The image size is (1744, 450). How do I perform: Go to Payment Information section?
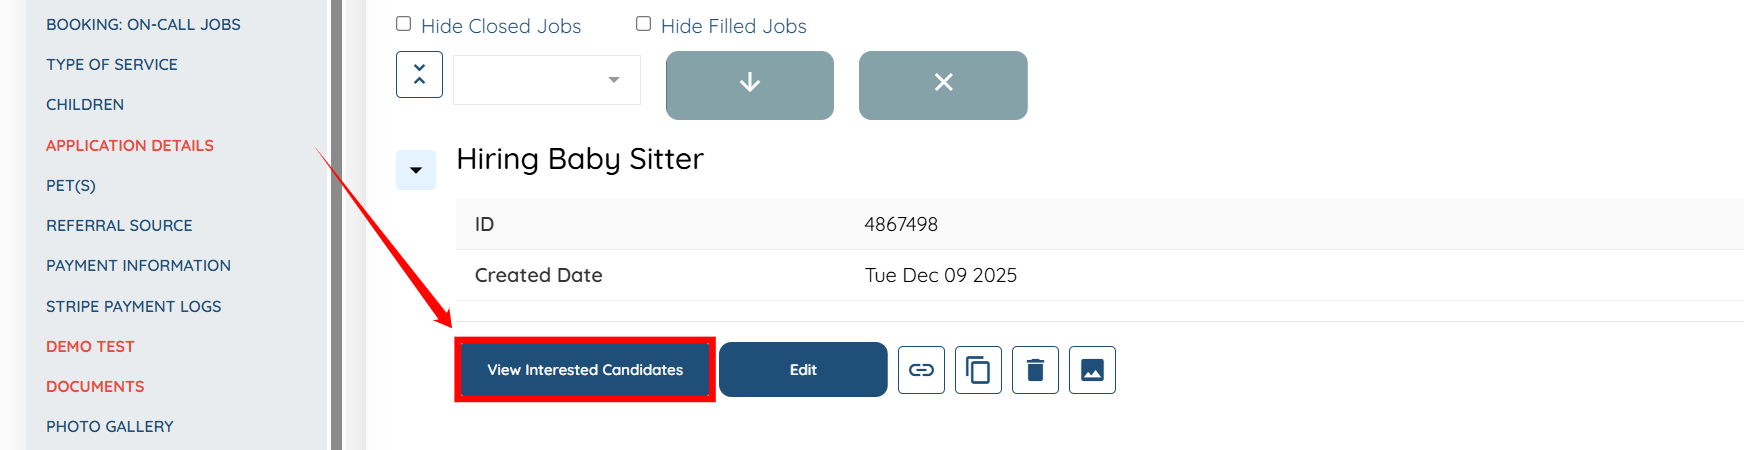coord(138,265)
